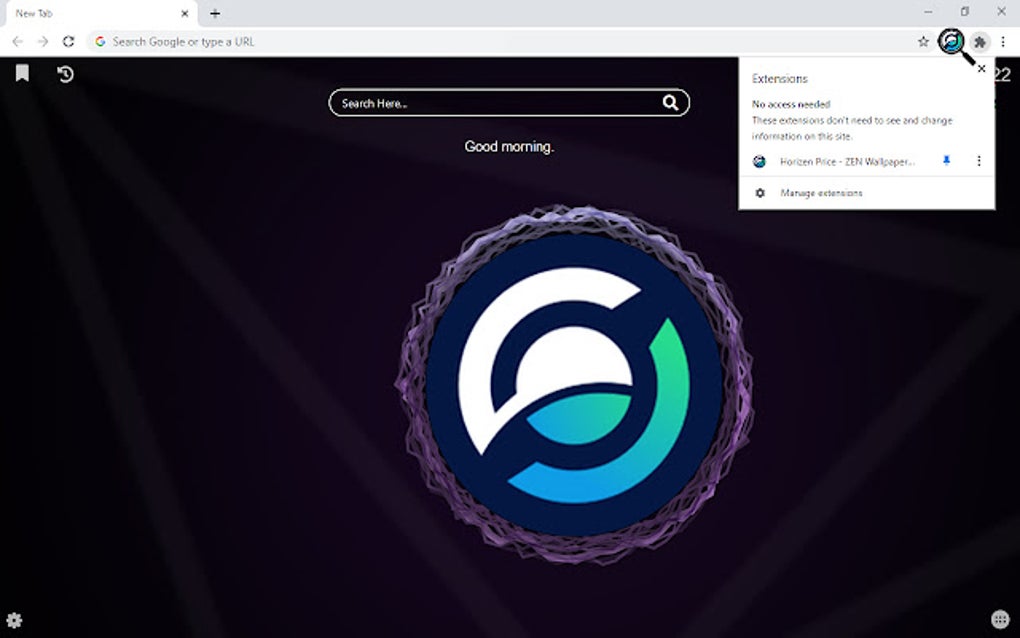Viewport: 1020px width, 638px height.
Task: Unpin the Horizen Price extension
Action: [946, 161]
